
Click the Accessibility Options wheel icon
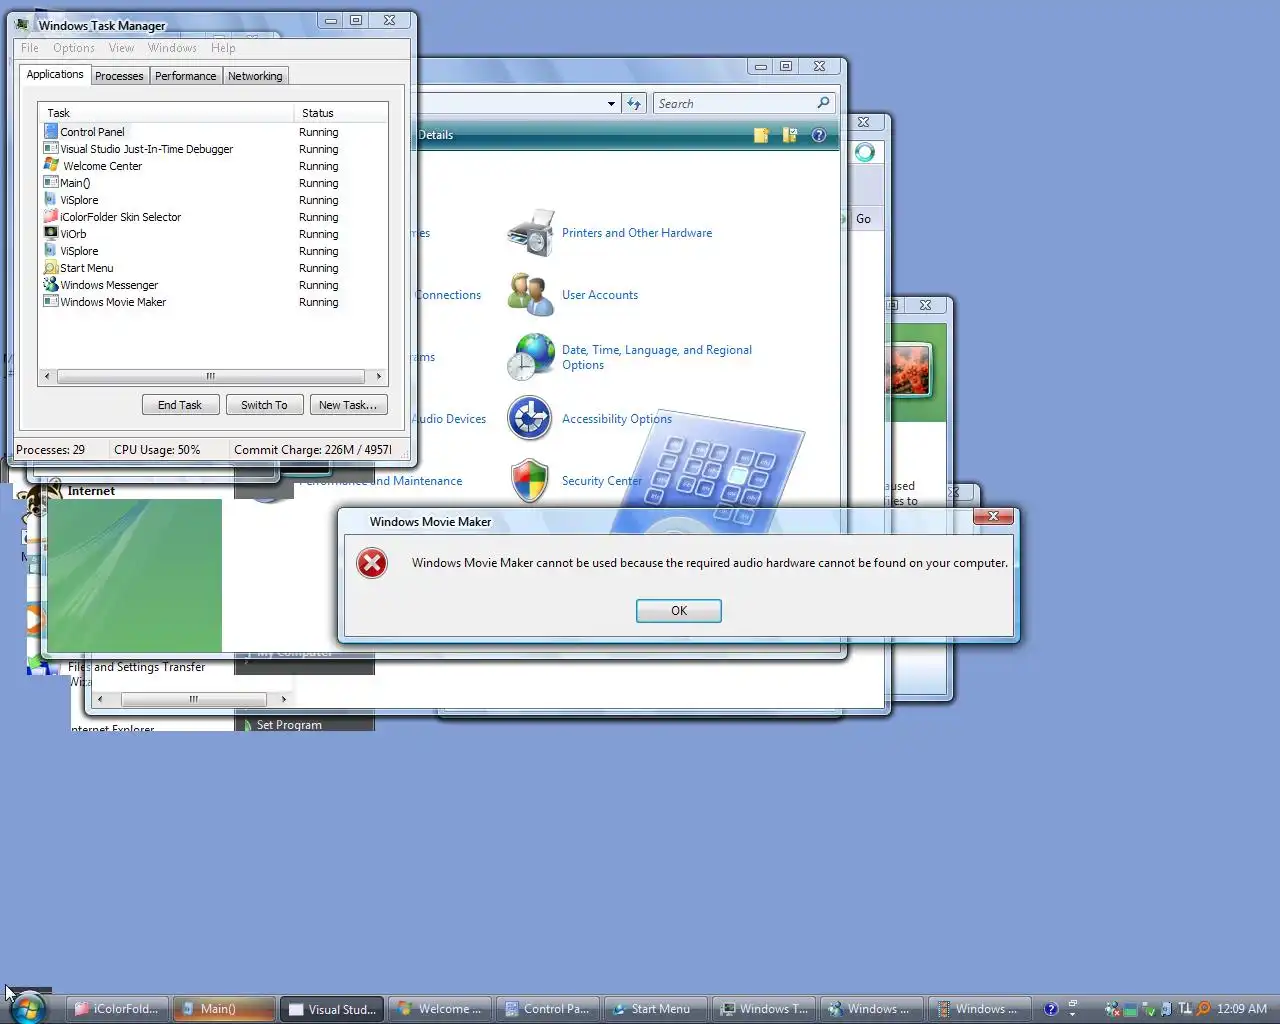(x=530, y=419)
